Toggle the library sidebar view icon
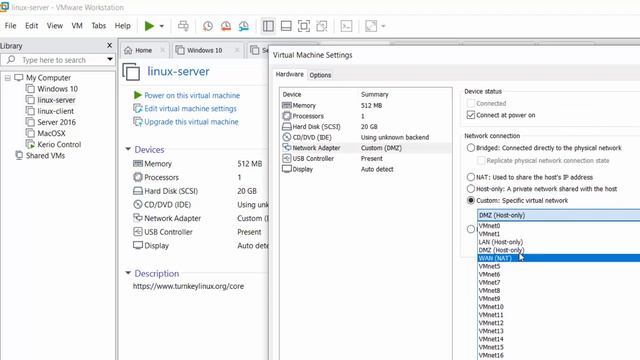Screen dimensions: 640x360 pos(268,26)
